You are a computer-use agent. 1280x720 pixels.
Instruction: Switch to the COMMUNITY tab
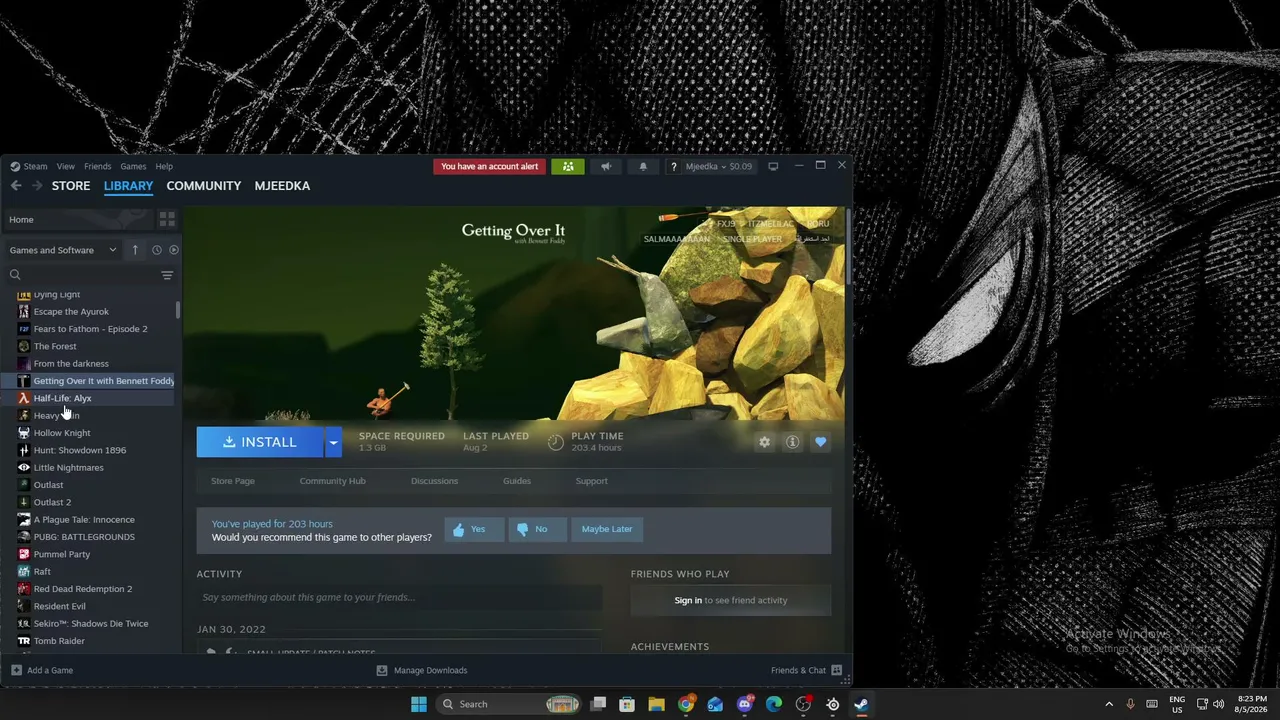[x=204, y=186]
